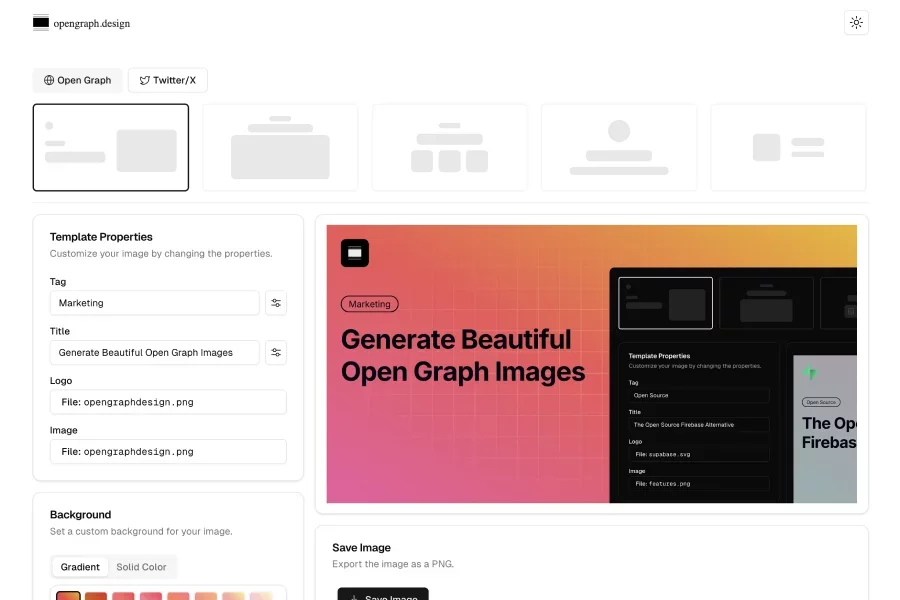Choose the template with three grid blocks
This screenshot has width=900, height=600.
click(449, 146)
